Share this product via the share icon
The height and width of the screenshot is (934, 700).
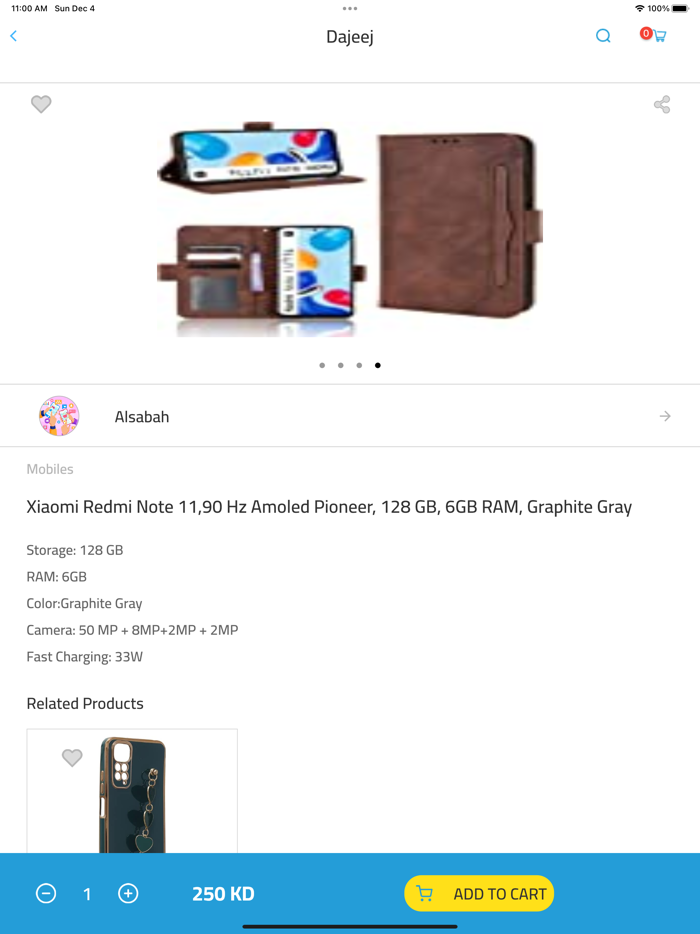click(662, 105)
